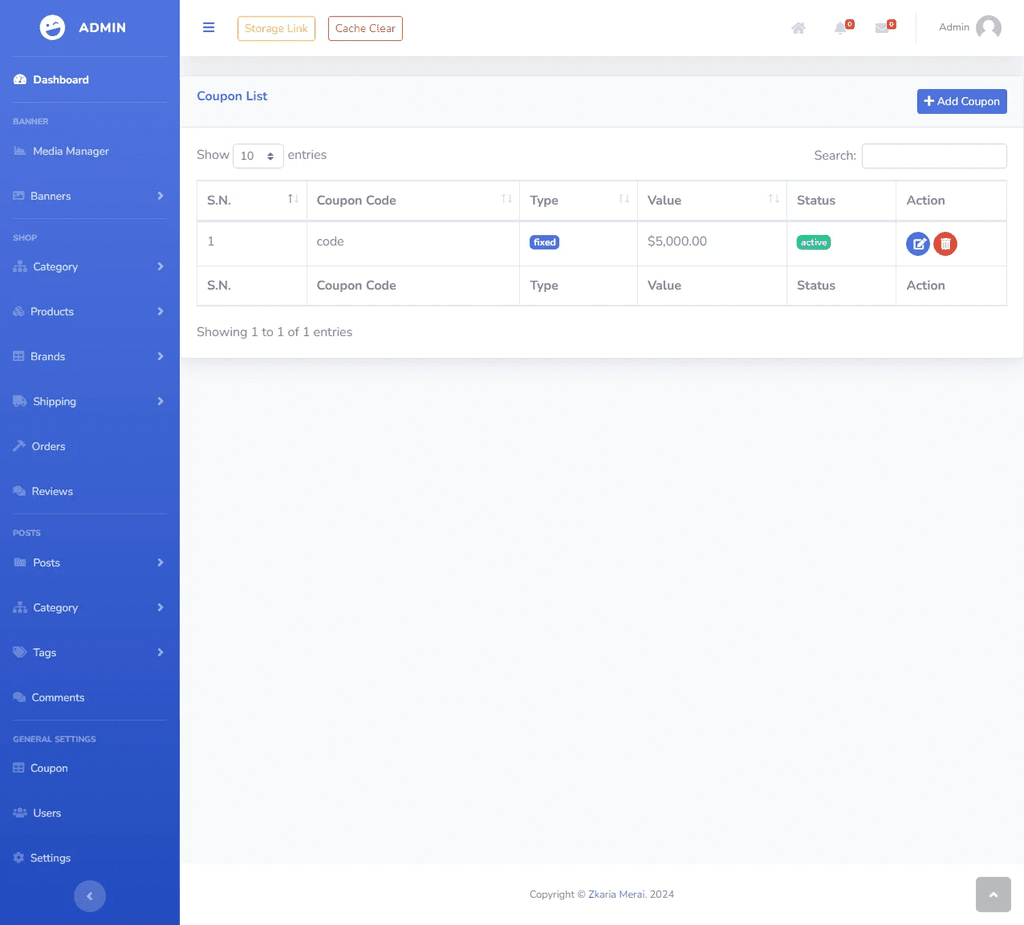1024x925 pixels.
Task: Click the Orders hammer icon
Action: (19, 446)
